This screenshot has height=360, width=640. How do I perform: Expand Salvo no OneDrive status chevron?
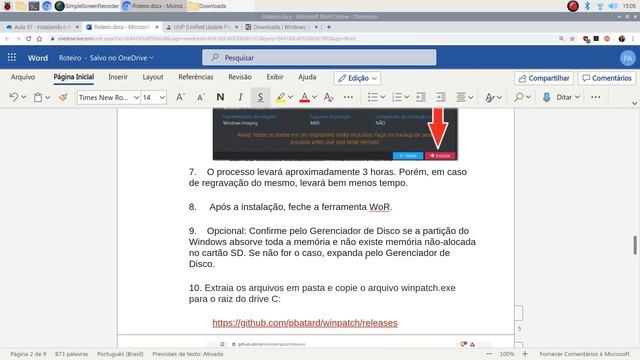[151, 58]
